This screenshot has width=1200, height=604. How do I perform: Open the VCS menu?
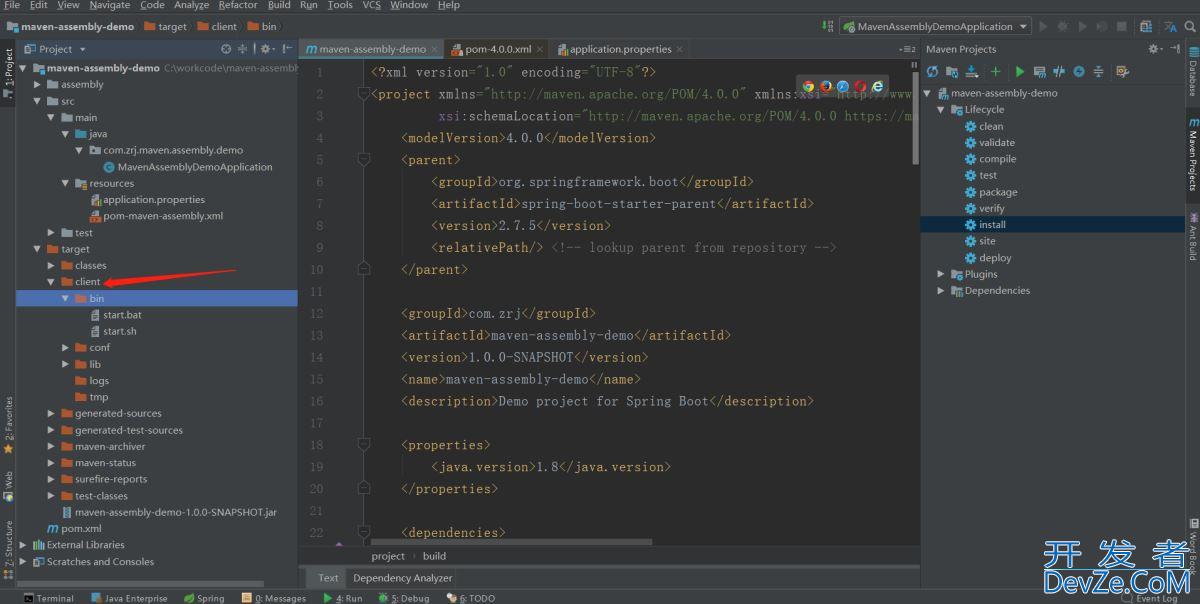pos(371,5)
